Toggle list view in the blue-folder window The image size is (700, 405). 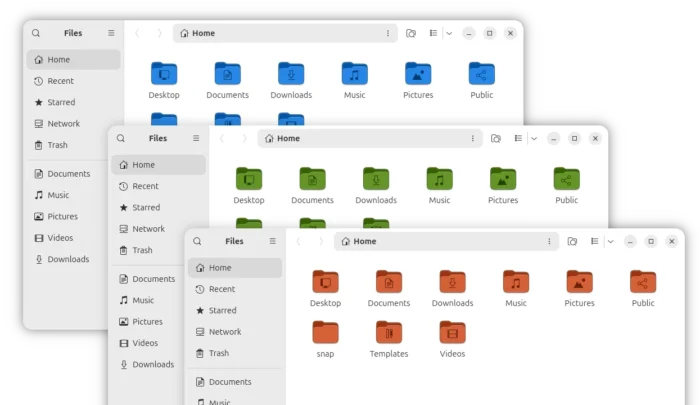433,33
